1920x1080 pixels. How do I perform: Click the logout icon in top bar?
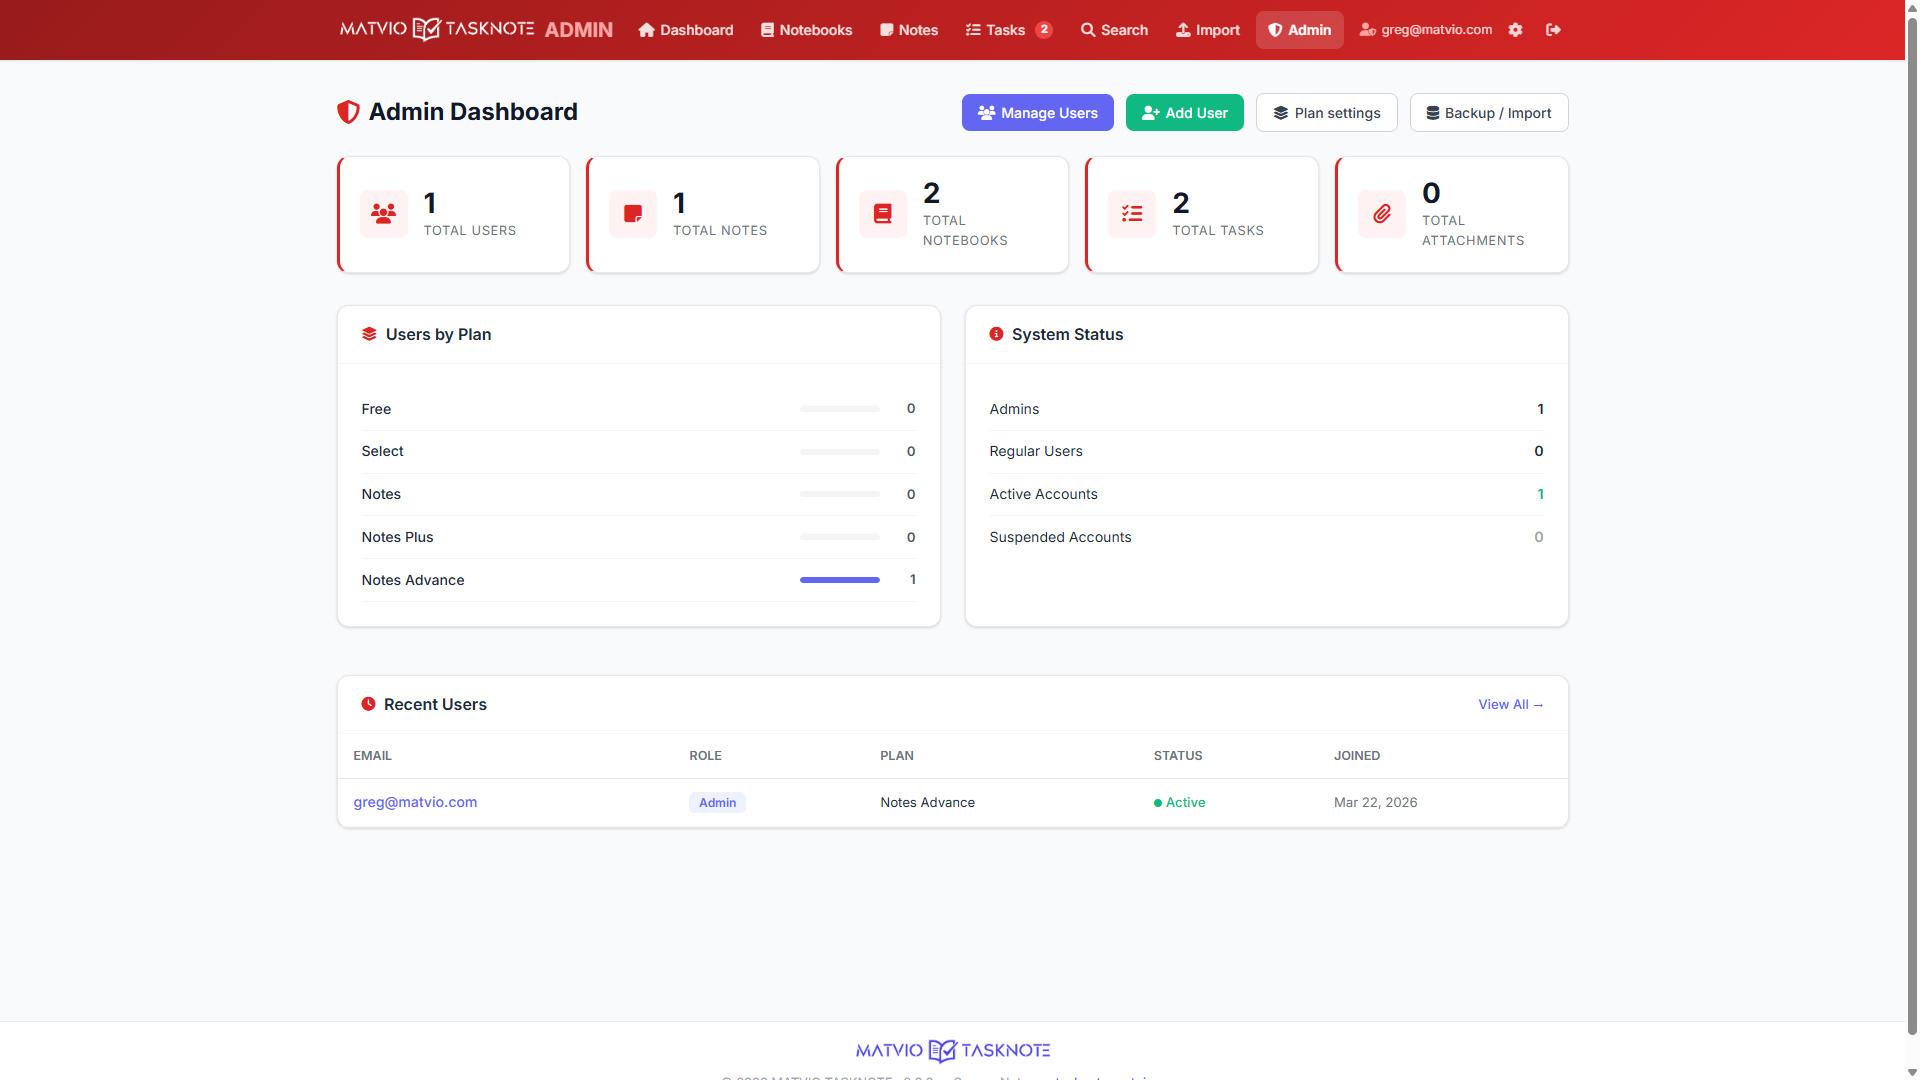click(x=1553, y=30)
